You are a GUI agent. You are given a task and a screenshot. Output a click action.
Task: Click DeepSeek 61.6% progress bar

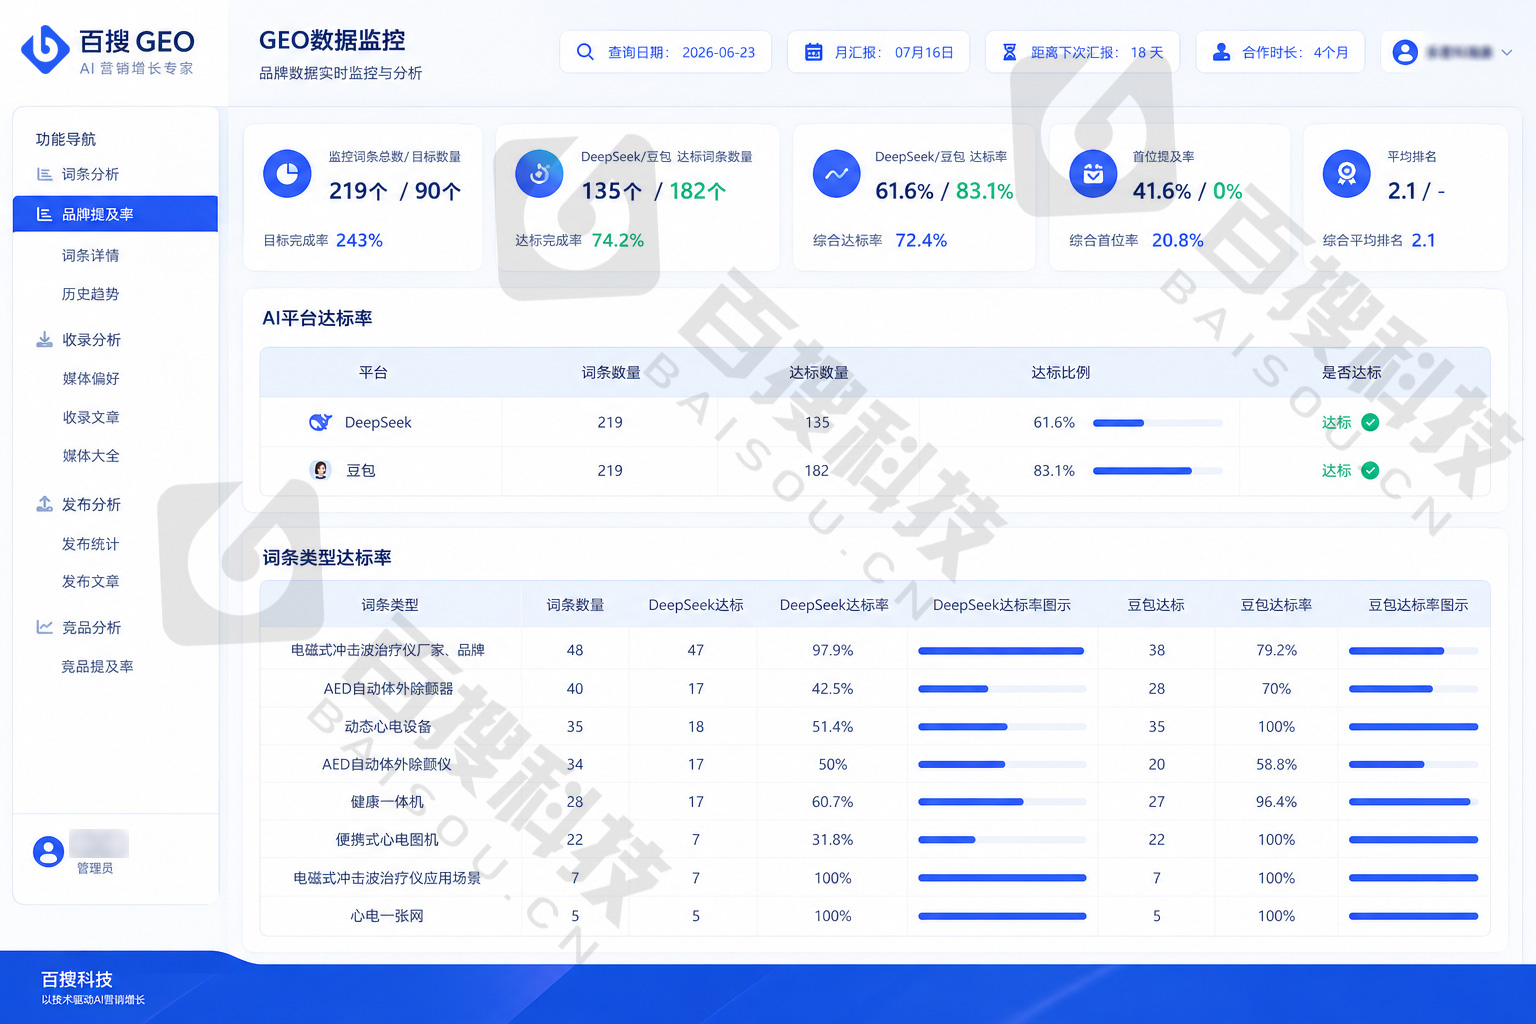(1157, 423)
